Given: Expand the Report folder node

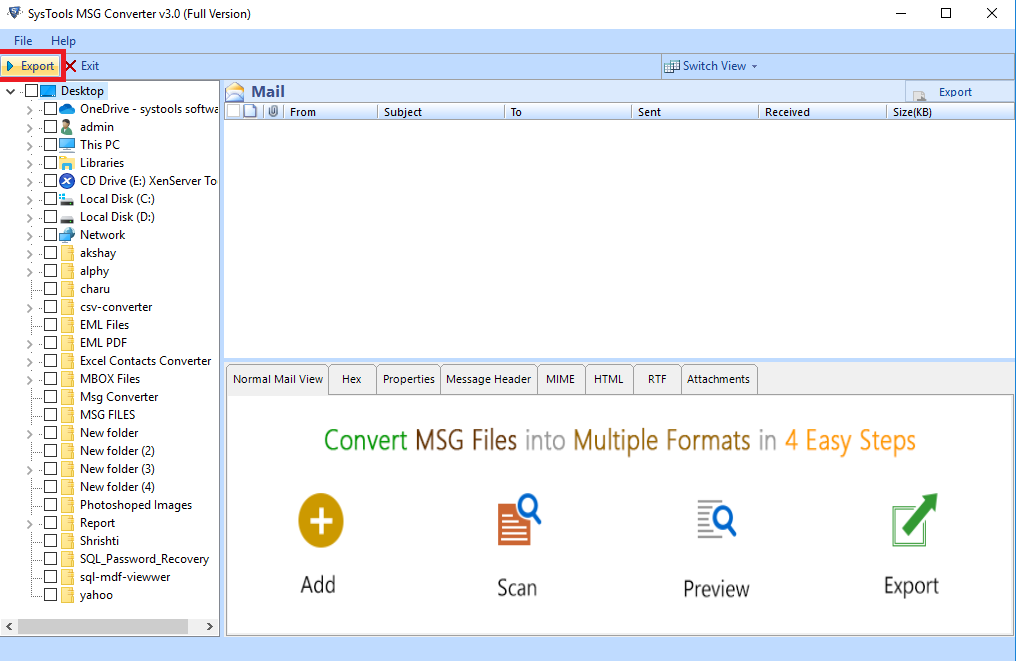Looking at the screenshot, I should click(x=29, y=524).
